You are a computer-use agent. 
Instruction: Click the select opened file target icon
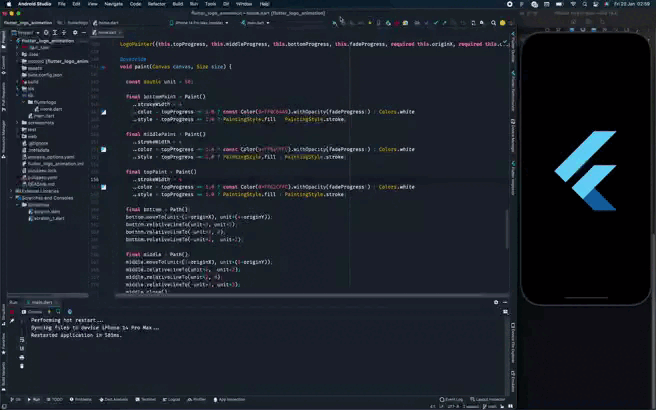[46, 33]
